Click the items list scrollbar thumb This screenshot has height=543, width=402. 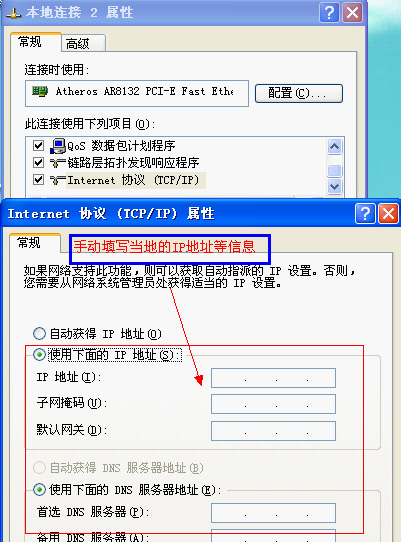click(x=334, y=170)
